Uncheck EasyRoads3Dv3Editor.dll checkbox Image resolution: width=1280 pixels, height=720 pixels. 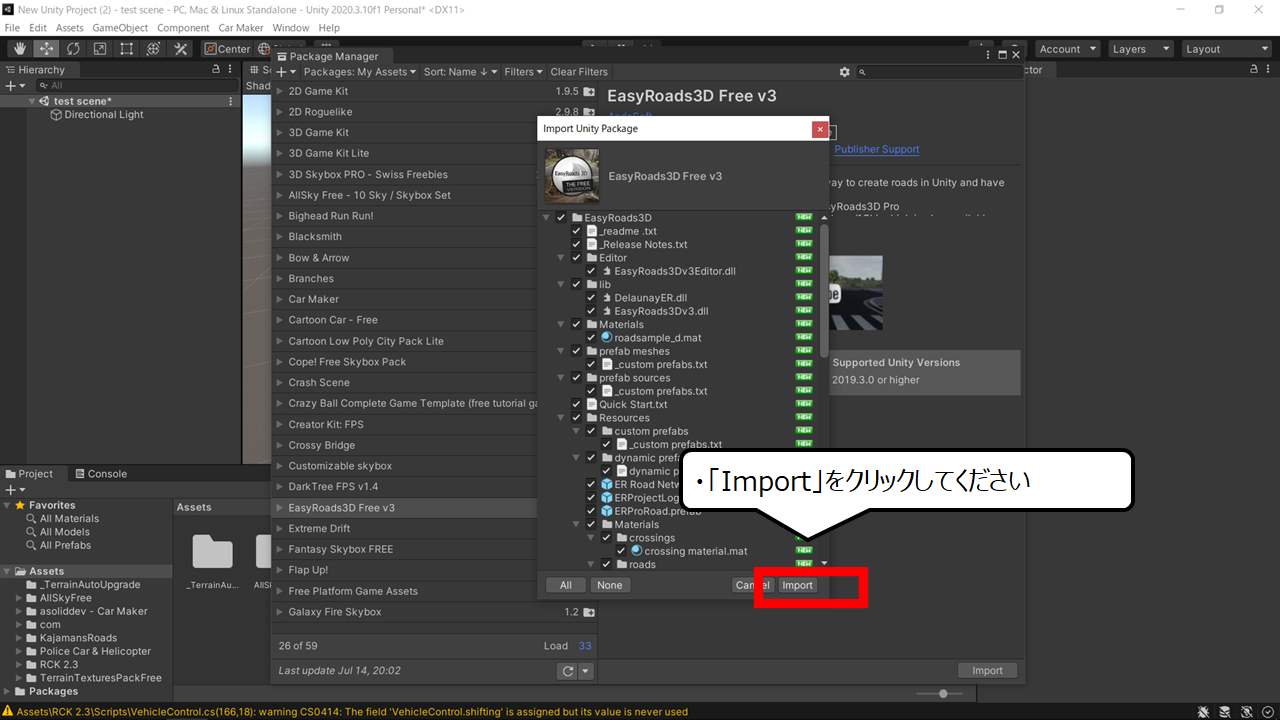click(x=591, y=271)
